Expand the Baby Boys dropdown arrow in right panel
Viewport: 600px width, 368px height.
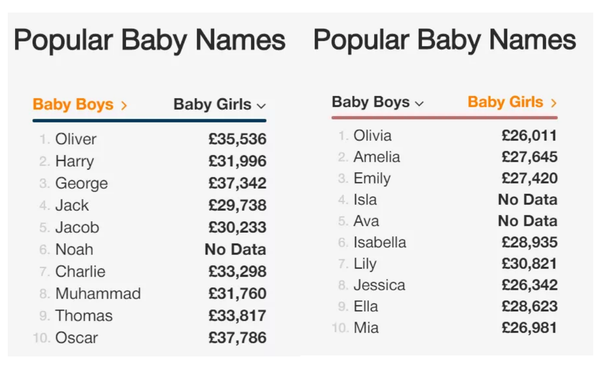pos(419,104)
